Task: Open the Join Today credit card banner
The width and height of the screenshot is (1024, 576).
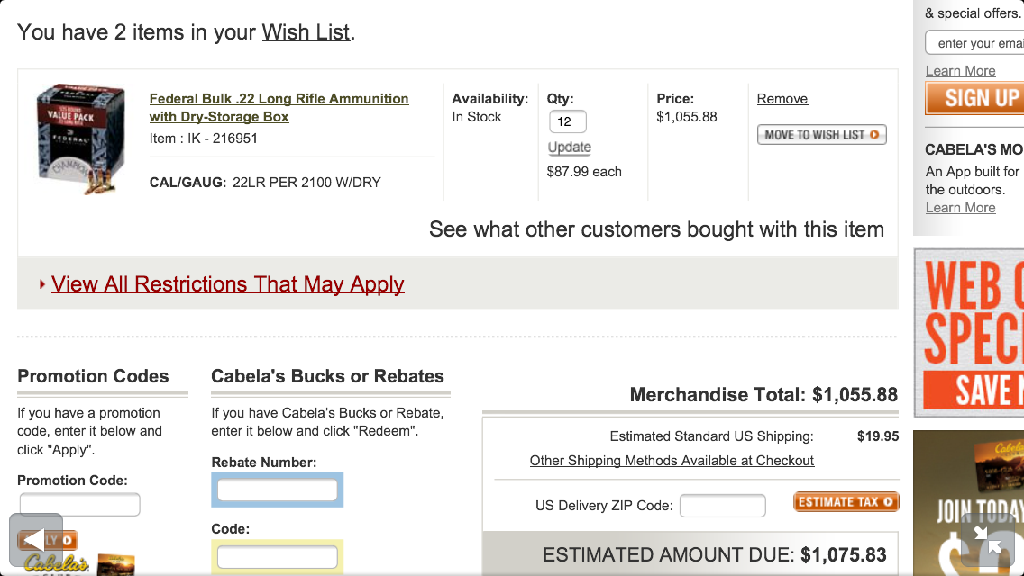Action: pyautogui.click(x=968, y=503)
